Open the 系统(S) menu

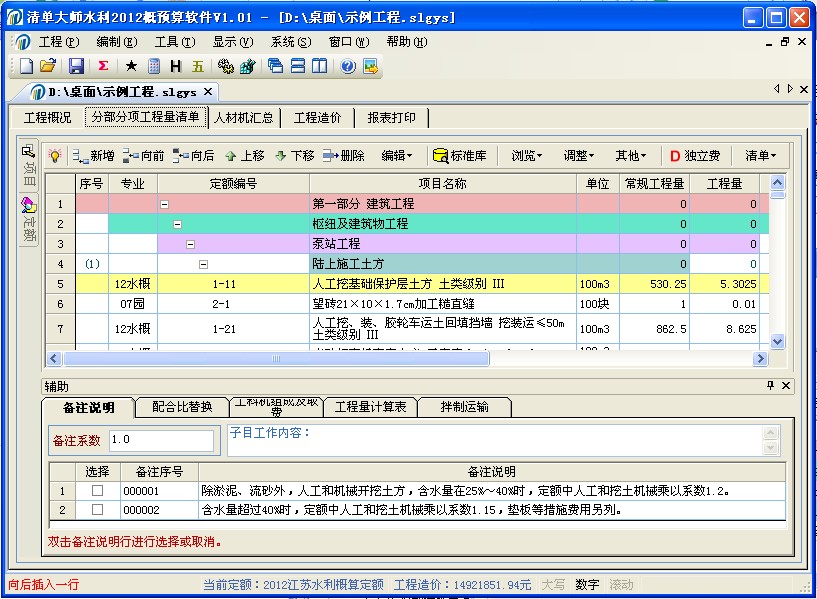click(x=290, y=42)
